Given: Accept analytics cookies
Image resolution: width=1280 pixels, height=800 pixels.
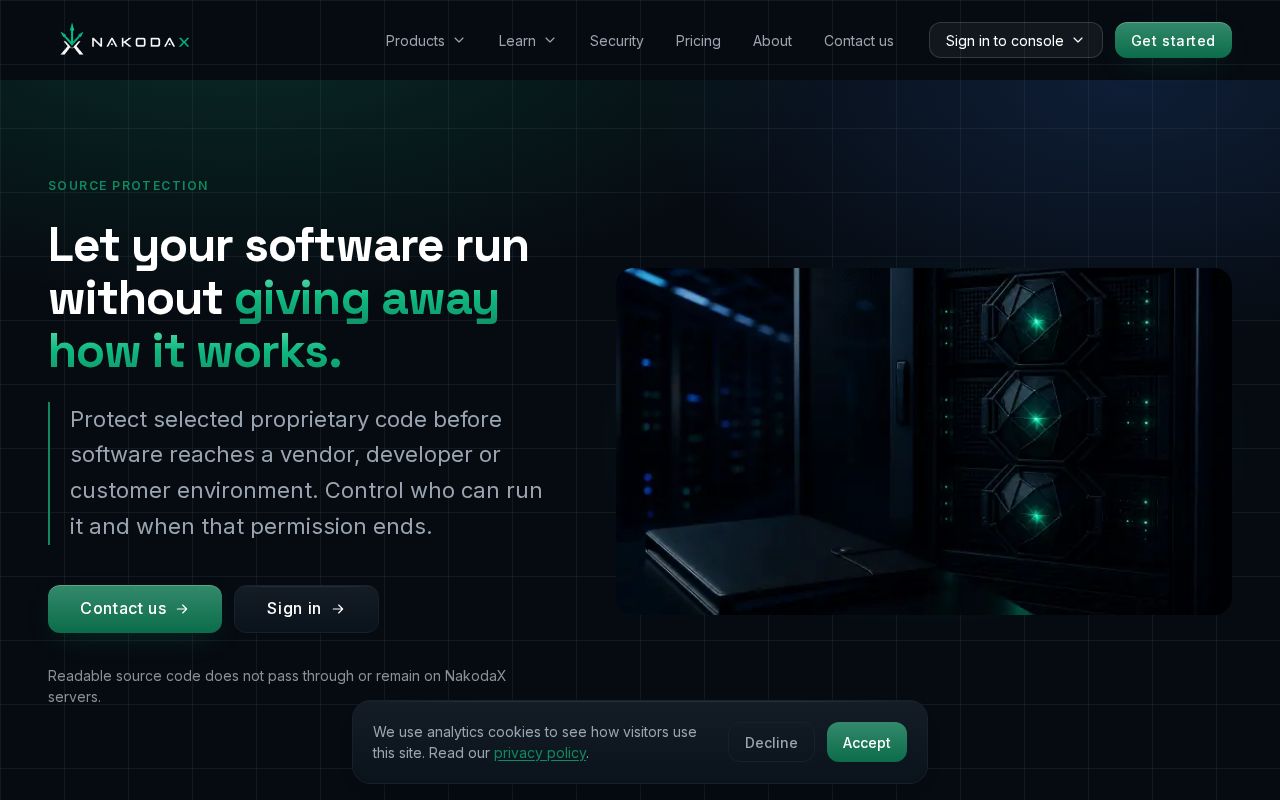Looking at the screenshot, I should (x=867, y=742).
